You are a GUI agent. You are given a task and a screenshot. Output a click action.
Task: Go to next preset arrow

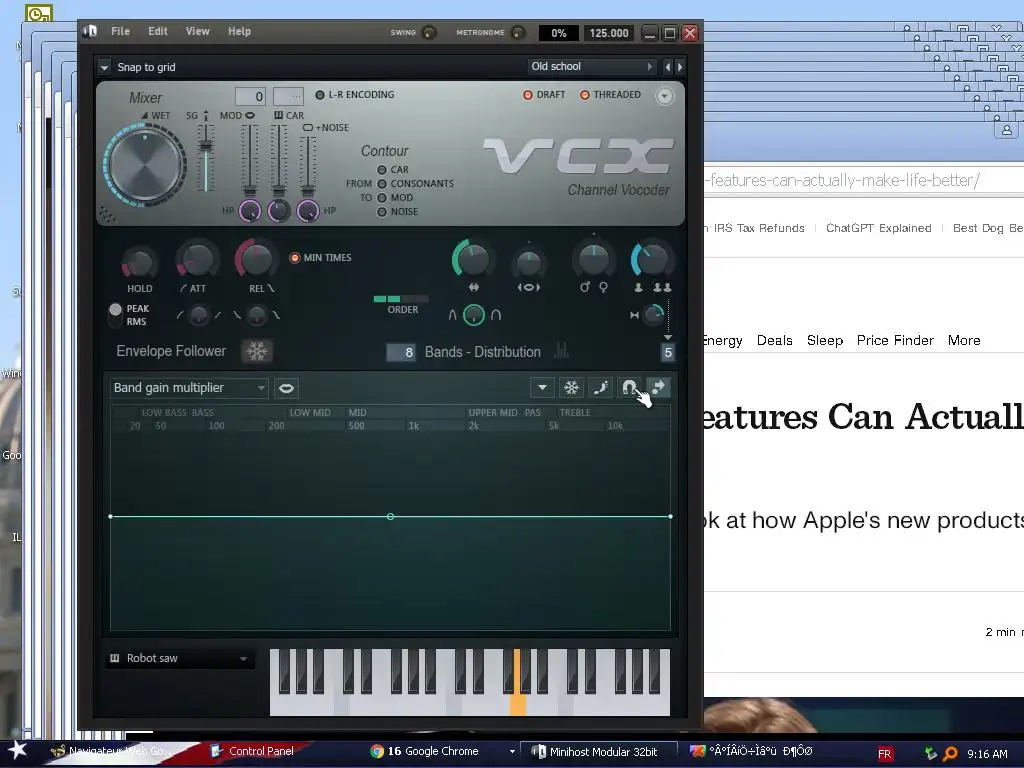click(x=680, y=67)
